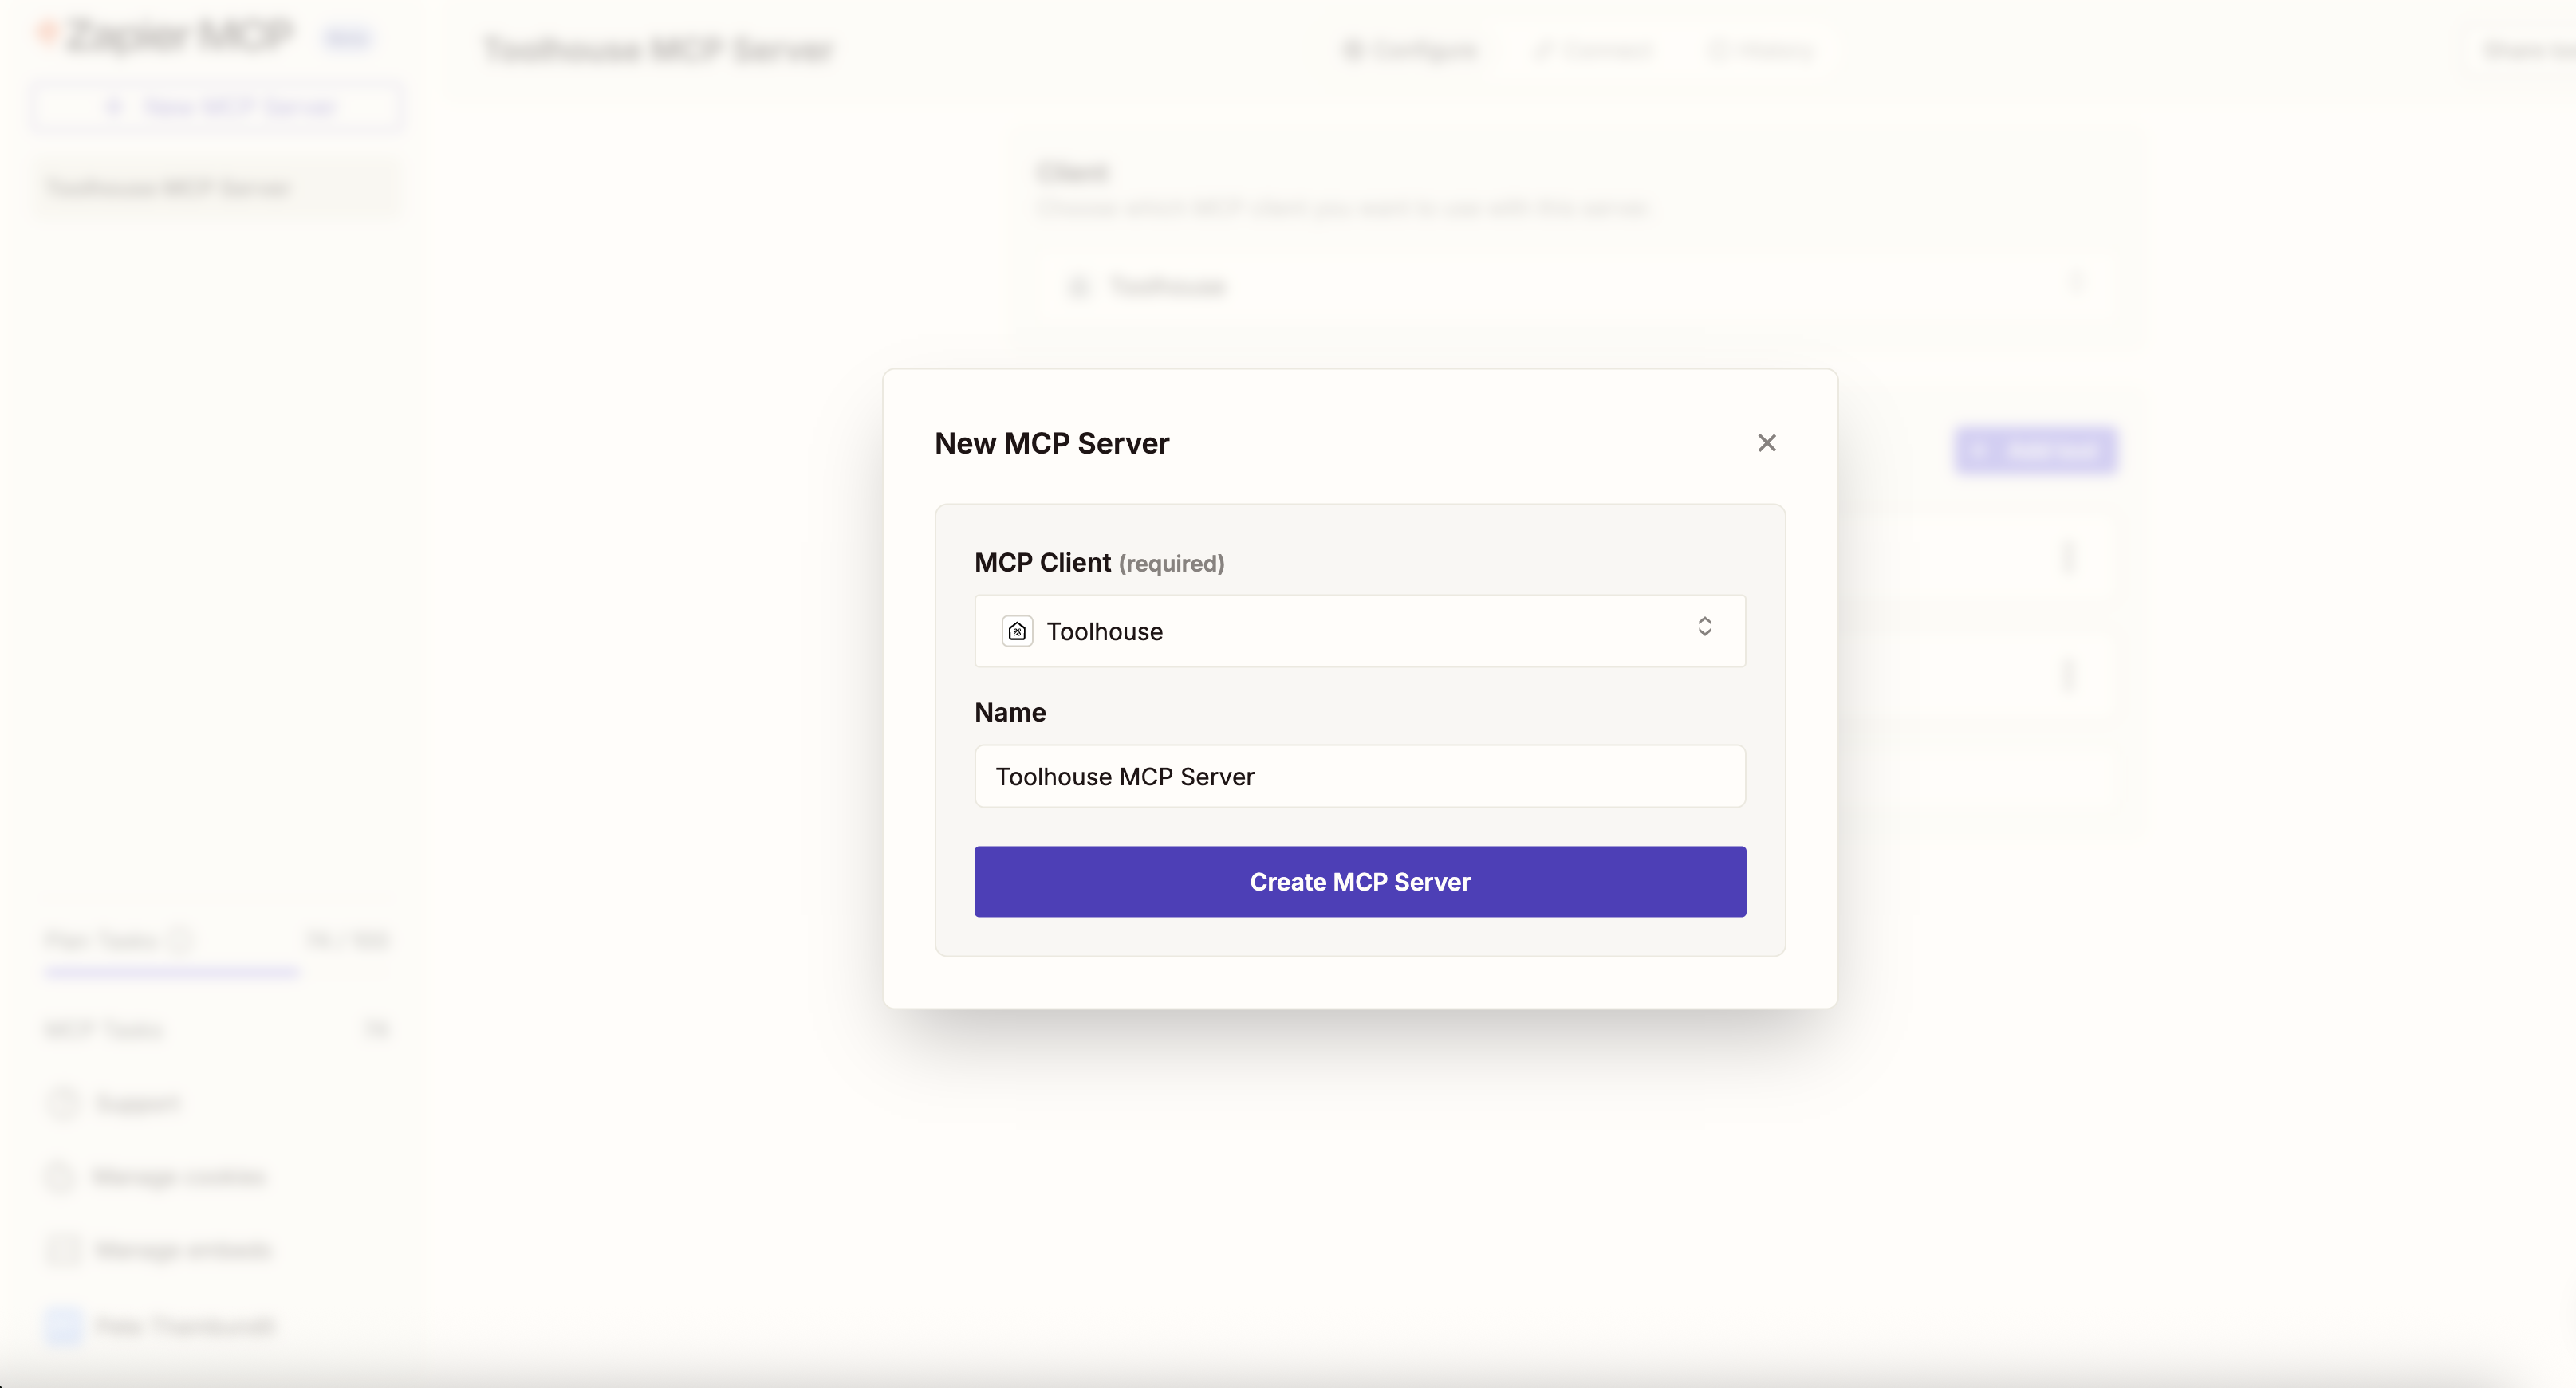Click the purple Add tool button

pos(2036,451)
